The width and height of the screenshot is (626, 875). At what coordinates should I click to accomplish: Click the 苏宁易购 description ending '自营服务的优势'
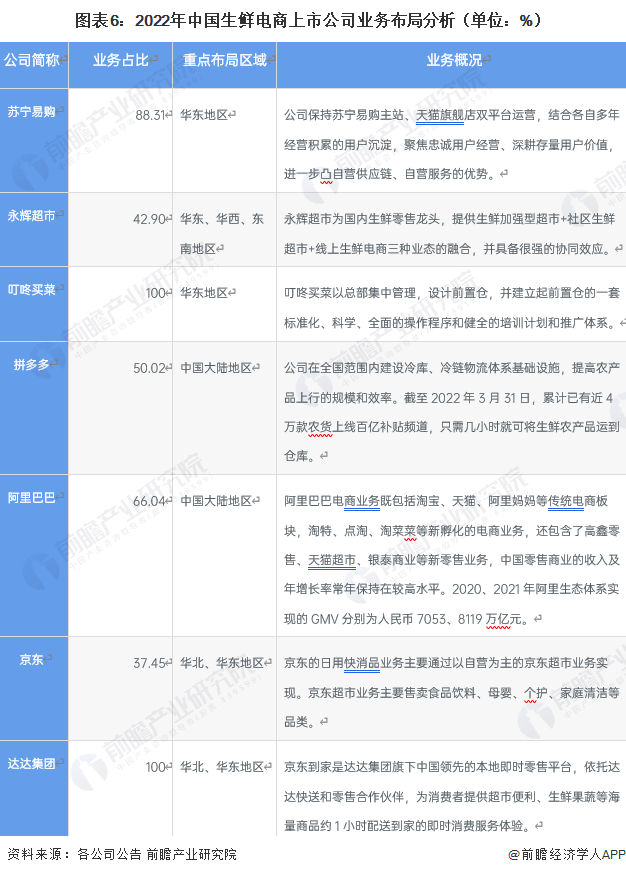pyautogui.click(x=451, y=145)
